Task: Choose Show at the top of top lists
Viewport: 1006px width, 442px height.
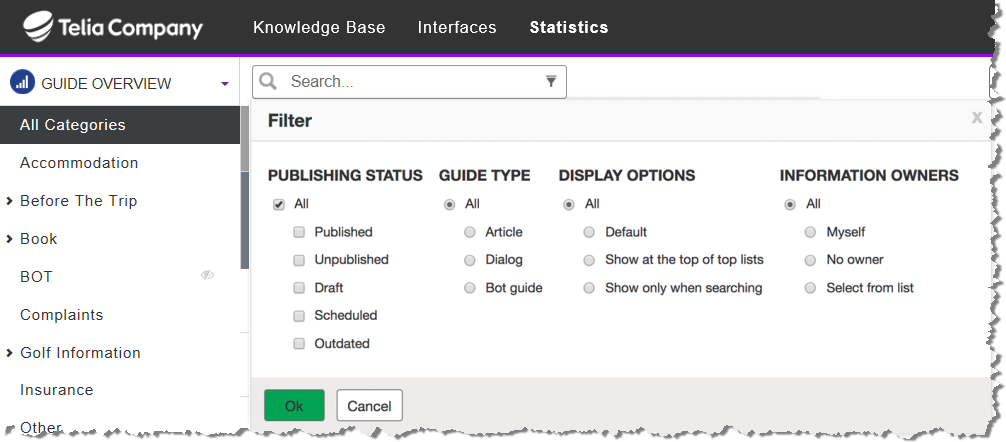Action: tap(589, 260)
